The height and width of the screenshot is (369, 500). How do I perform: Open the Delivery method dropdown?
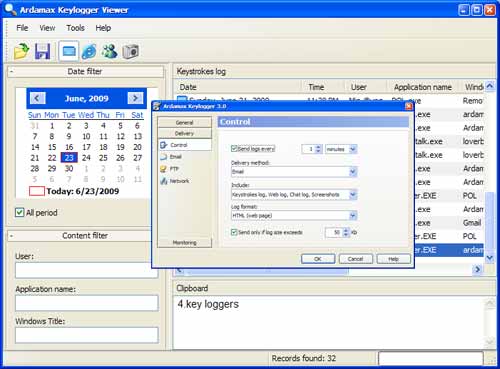point(353,172)
